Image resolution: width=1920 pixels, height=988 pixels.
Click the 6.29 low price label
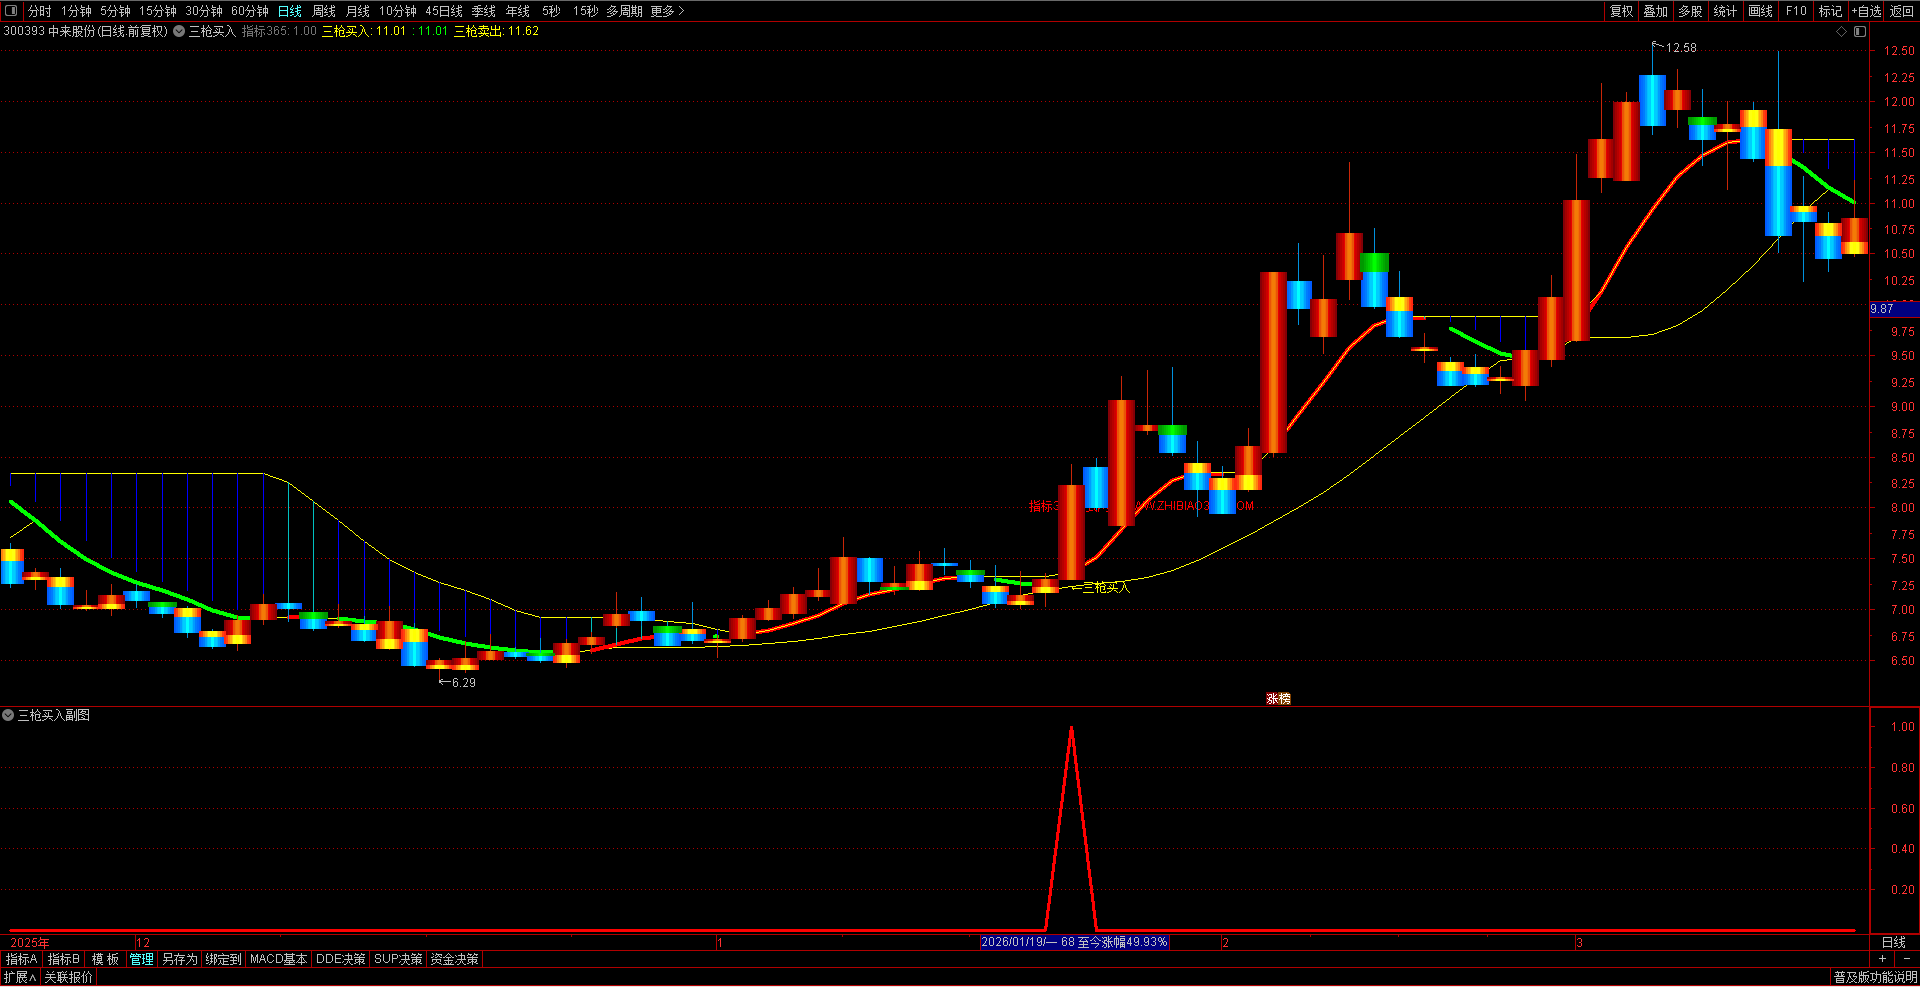coord(464,683)
